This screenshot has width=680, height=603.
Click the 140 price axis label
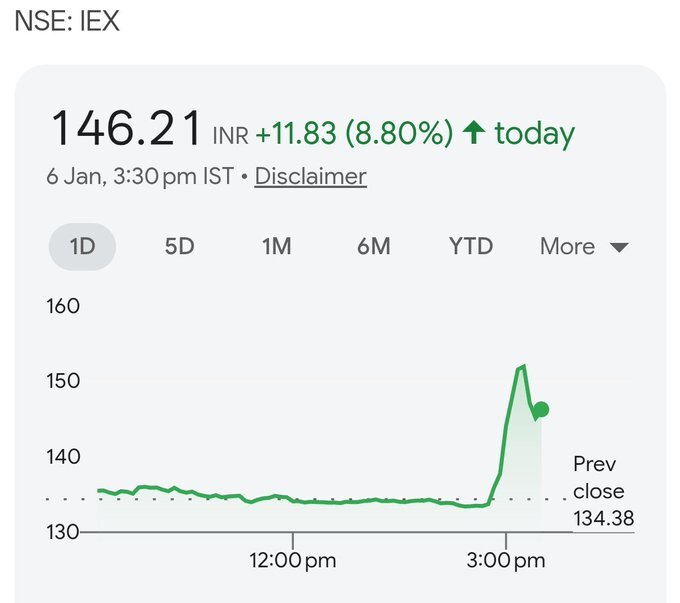63,456
